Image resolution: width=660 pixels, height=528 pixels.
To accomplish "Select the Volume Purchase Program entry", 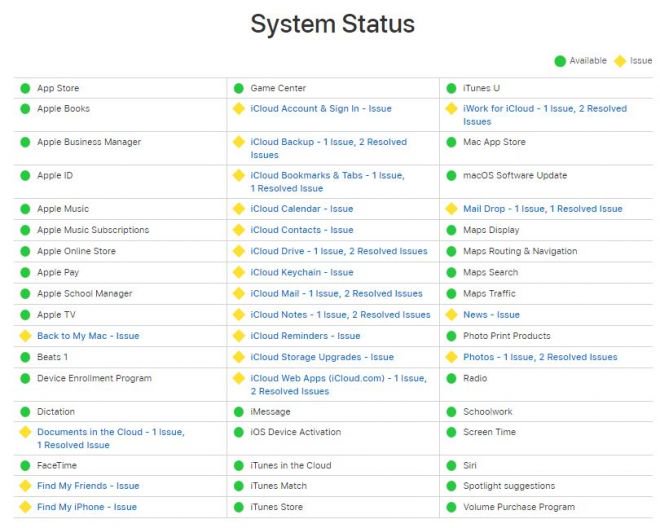I will [x=519, y=507].
